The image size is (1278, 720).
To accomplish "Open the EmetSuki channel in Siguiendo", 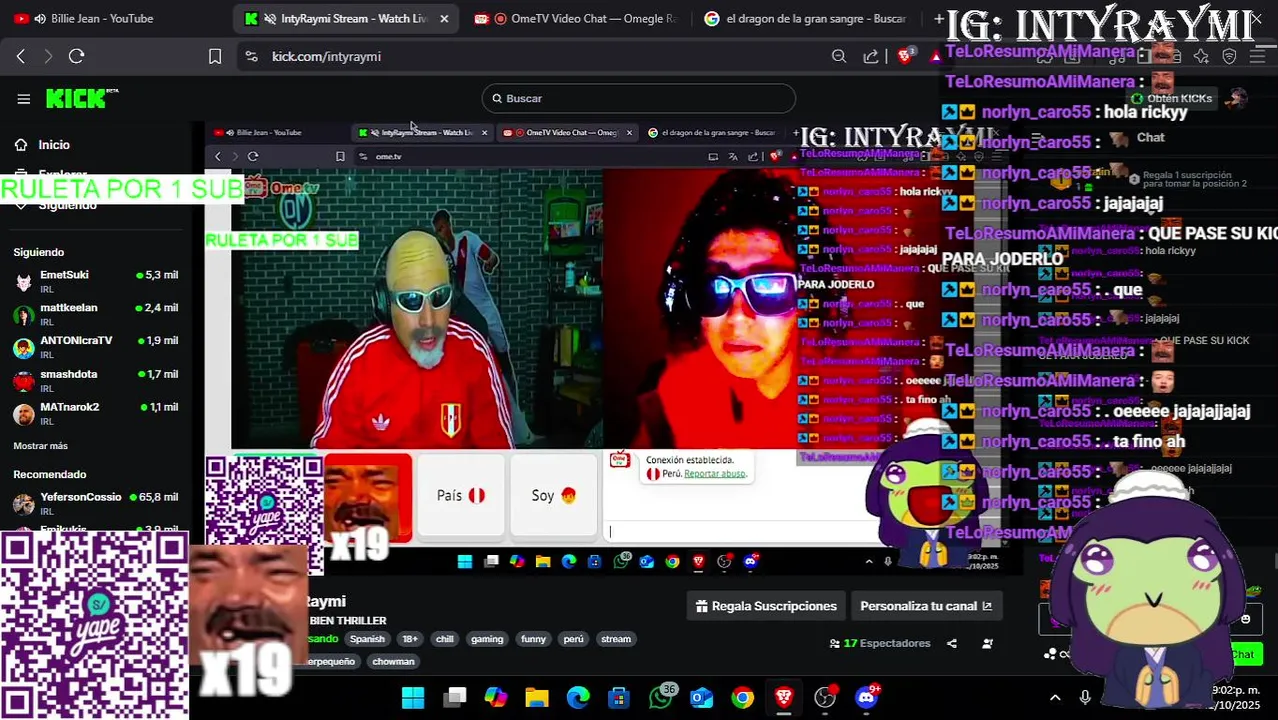I will pyautogui.click(x=95, y=281).
